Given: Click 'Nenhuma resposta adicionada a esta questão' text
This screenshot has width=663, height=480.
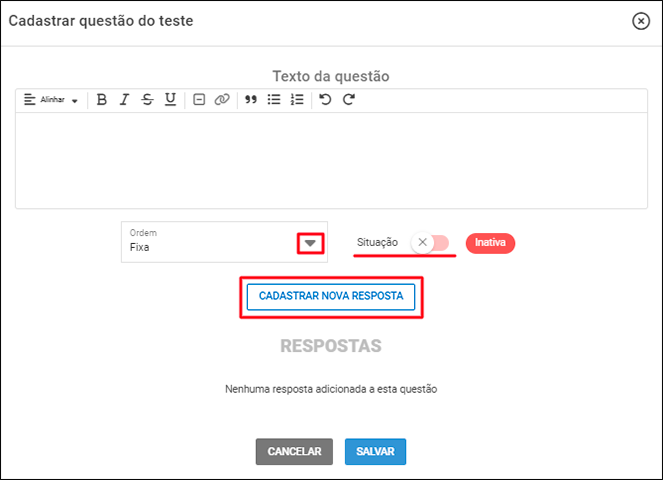Looking at the screenshot, I should click(x=331, y=389).
